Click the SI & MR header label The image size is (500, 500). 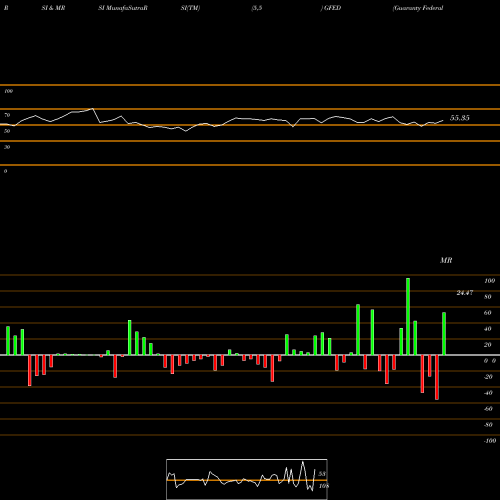coord(53,8)
